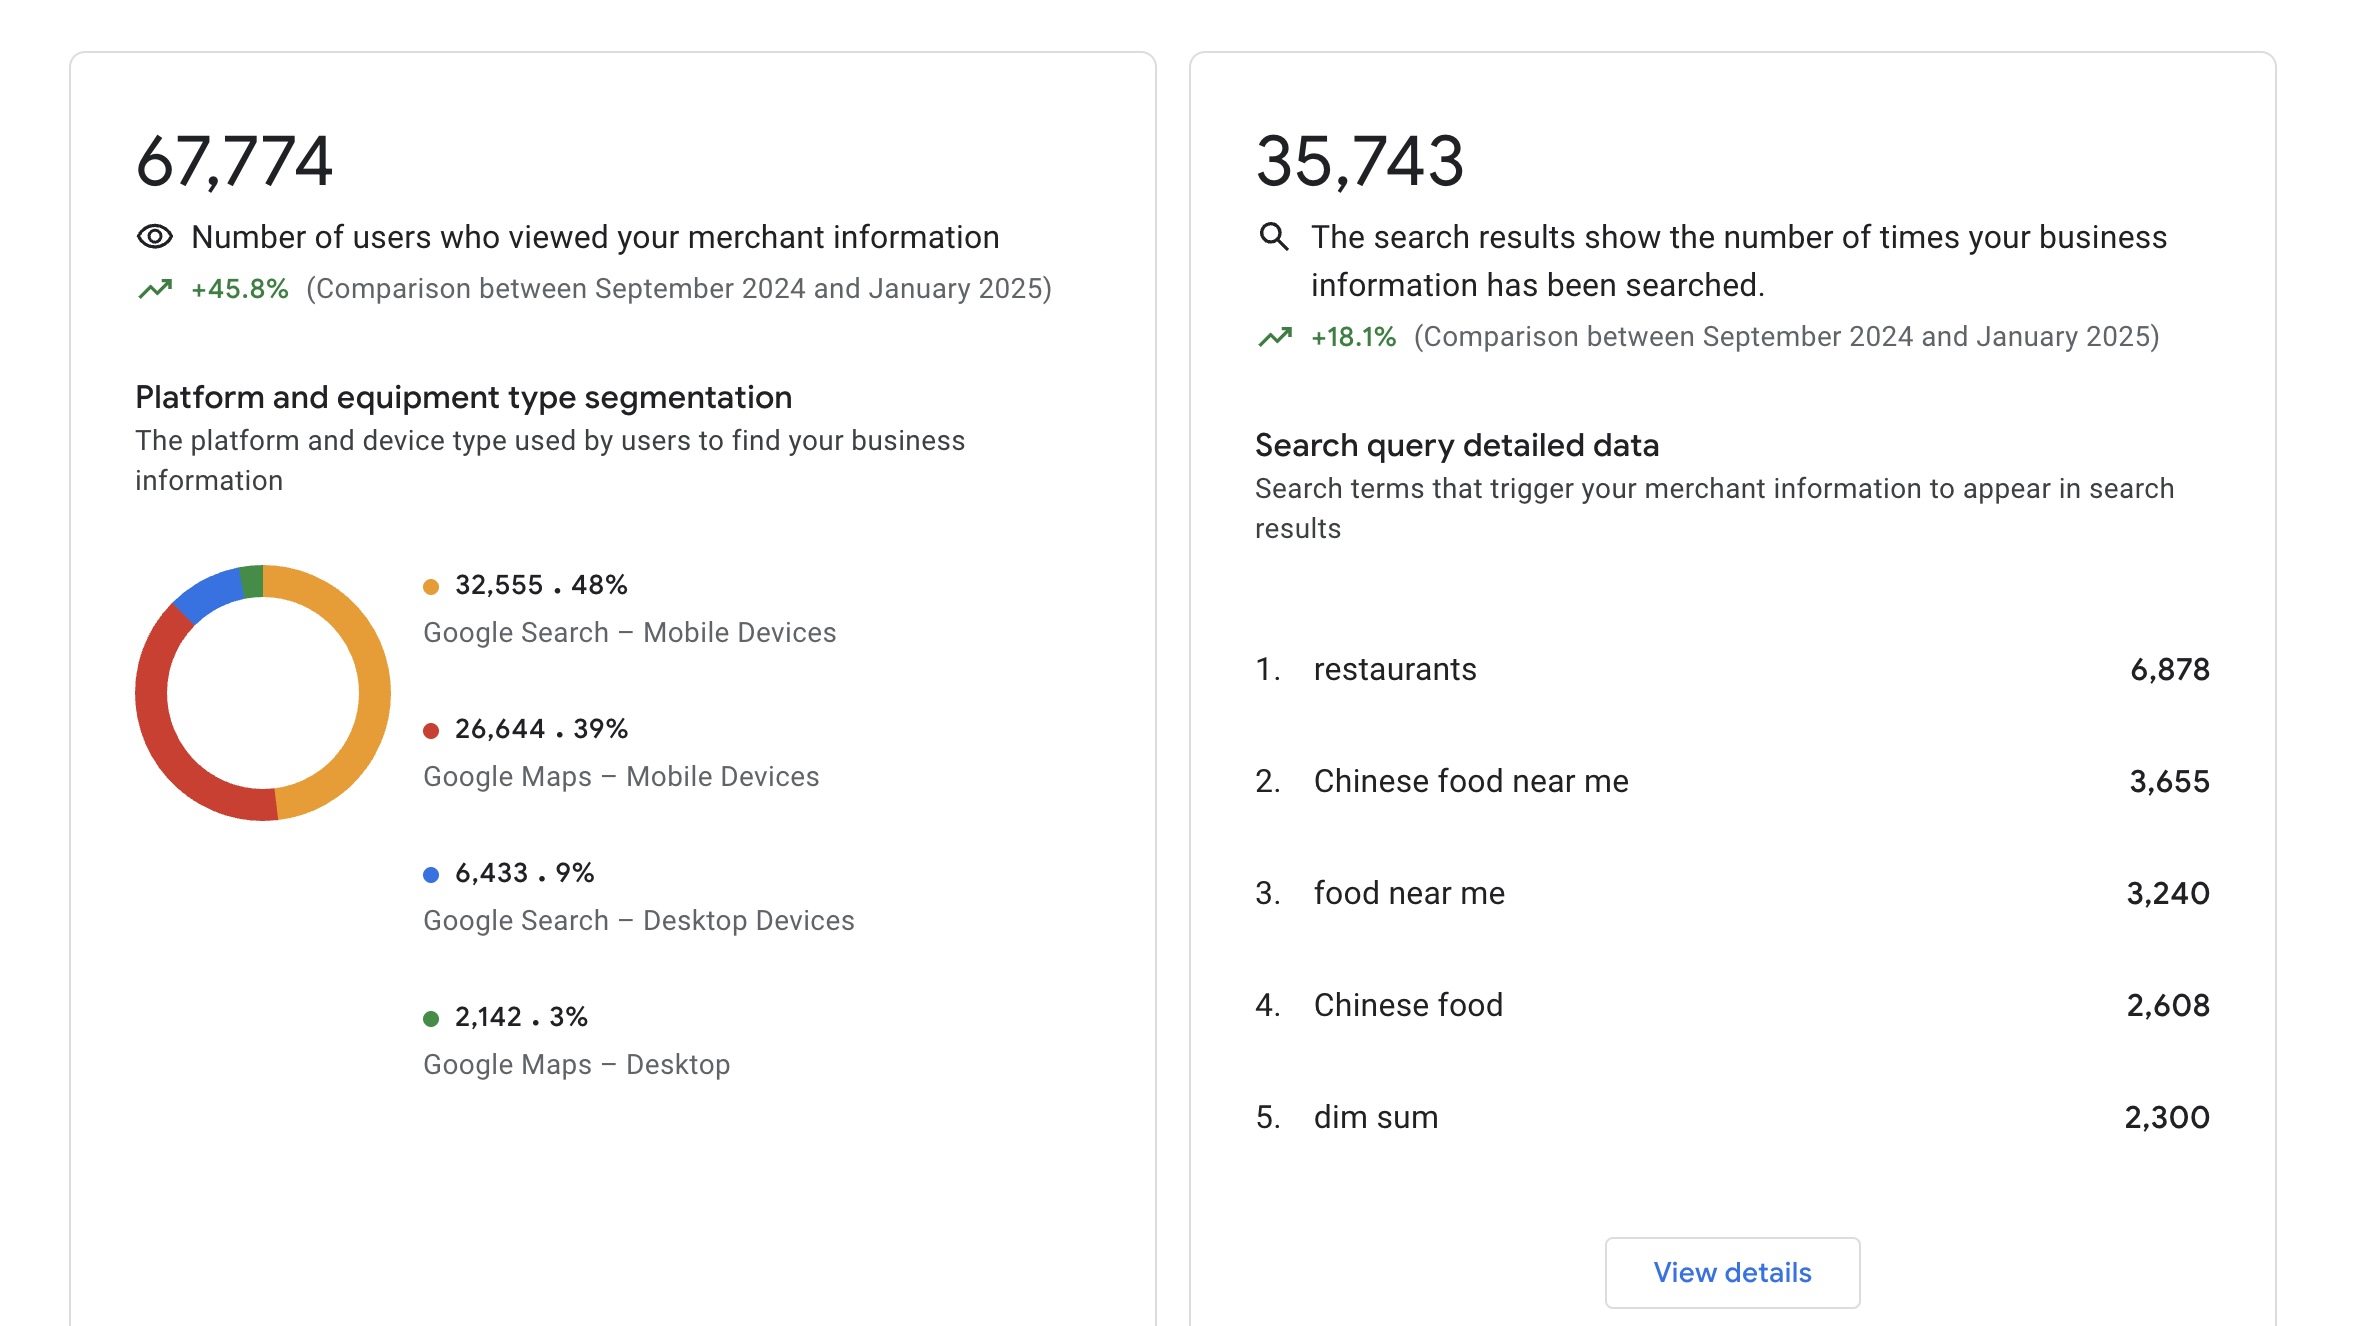Click the 'dim sum' search query
Viewport: 2358px width, 1326px height.
pos(1375,1117)
